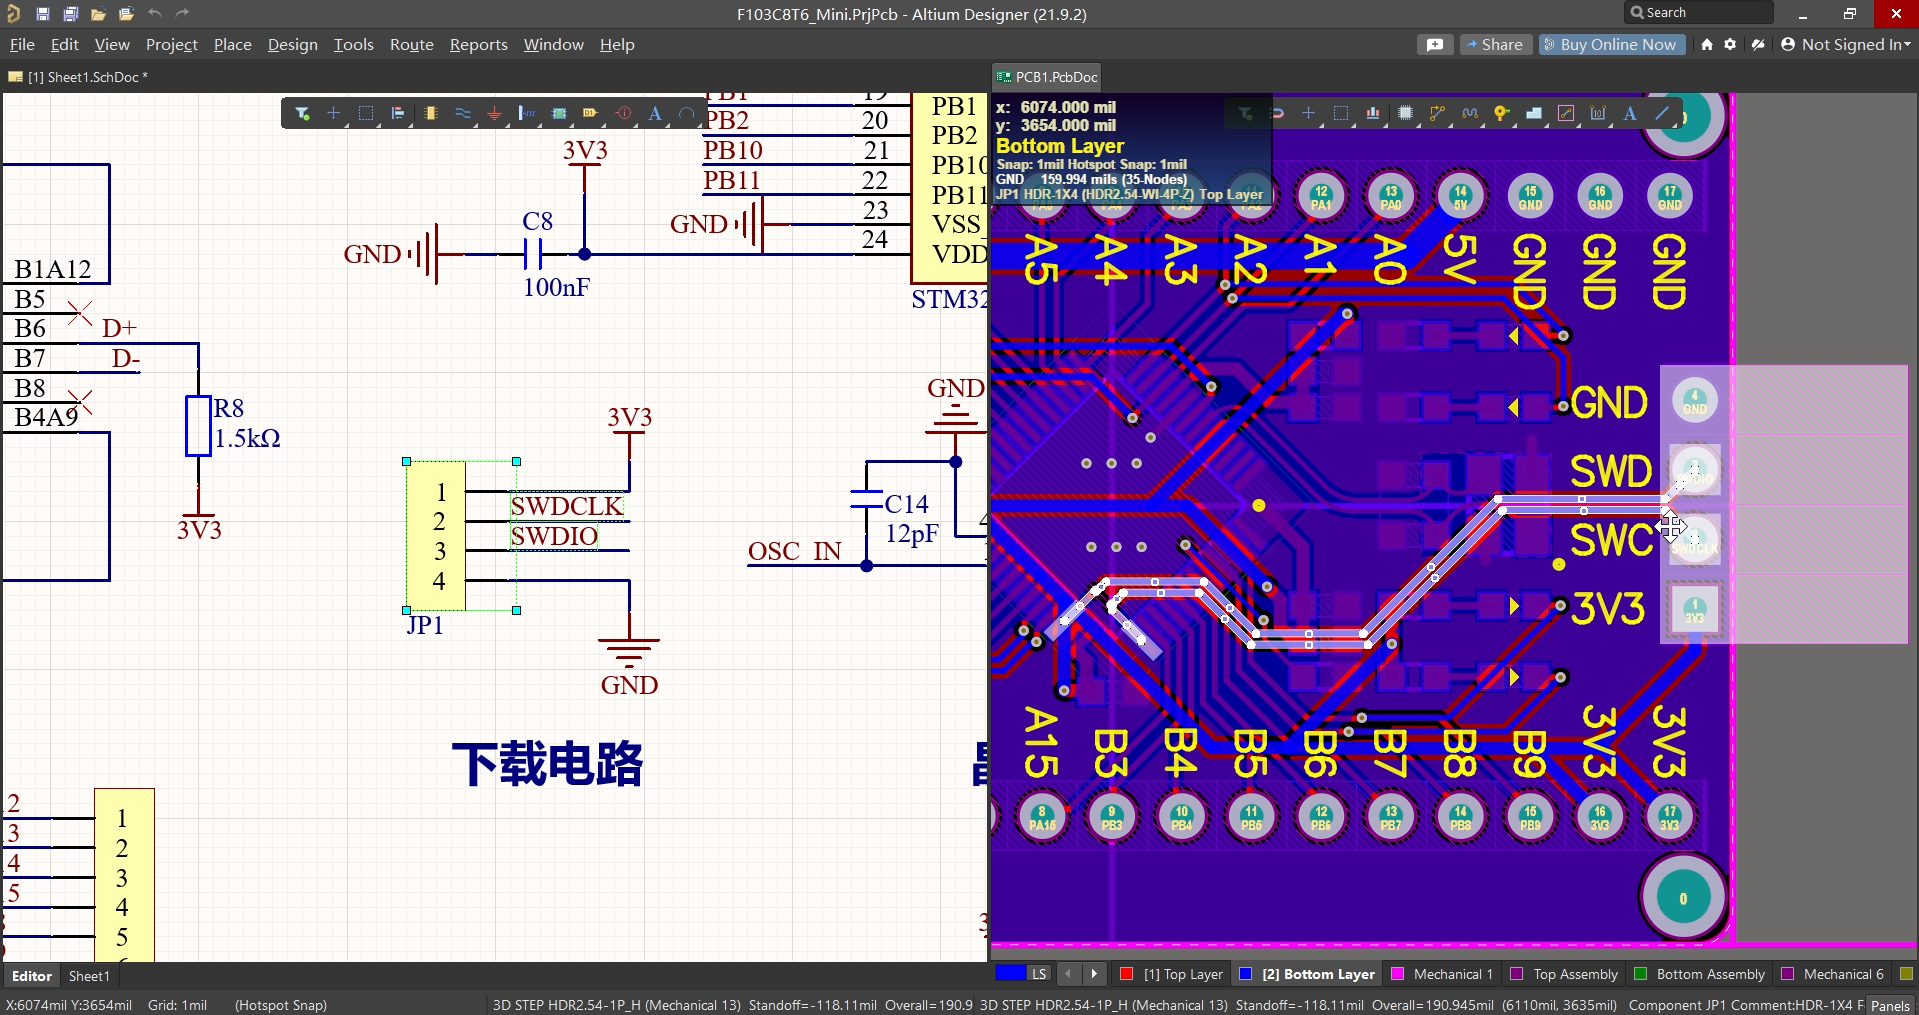
Task: Open the Reports menu
Action: [478, 44]
